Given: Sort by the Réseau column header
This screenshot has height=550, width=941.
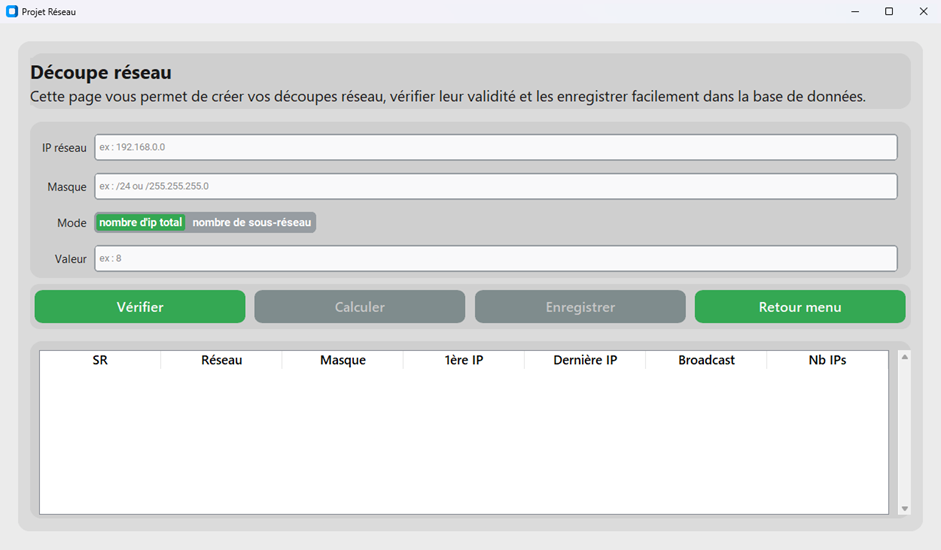Looking at the screenshot, I should click(221, 360).
